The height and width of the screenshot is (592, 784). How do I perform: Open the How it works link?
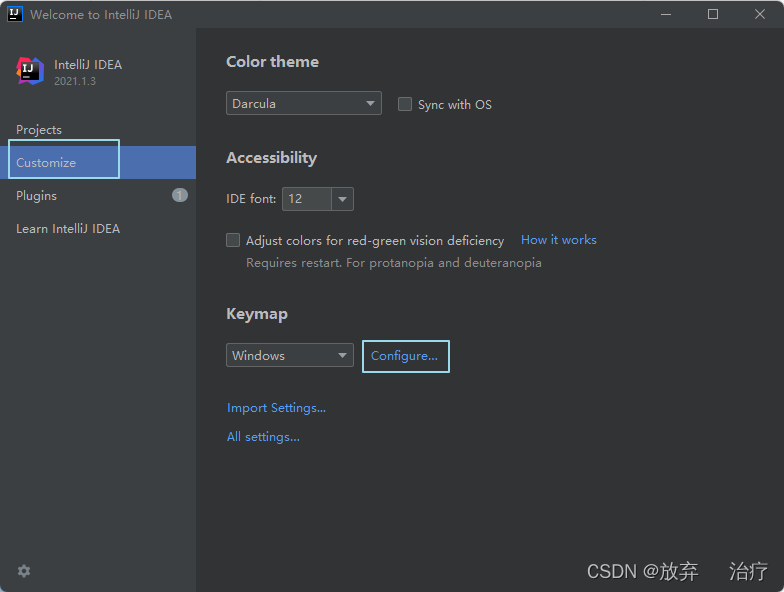(x=558, y=240)
